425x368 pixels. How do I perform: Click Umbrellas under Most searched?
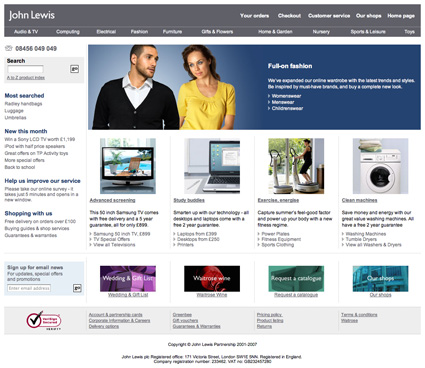click(15, 118)
